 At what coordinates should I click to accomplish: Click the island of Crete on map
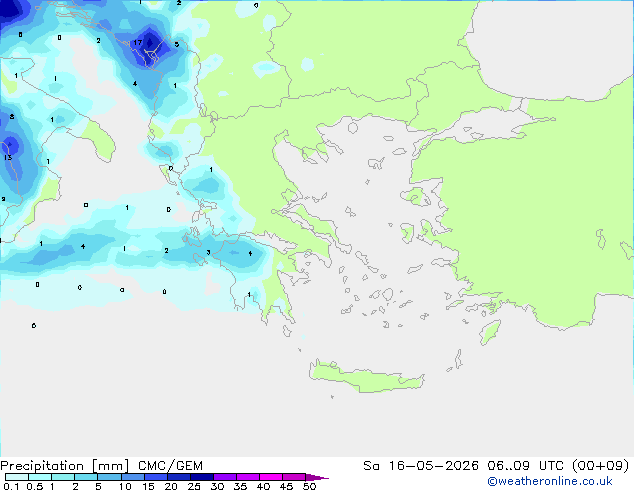(366, 376)
